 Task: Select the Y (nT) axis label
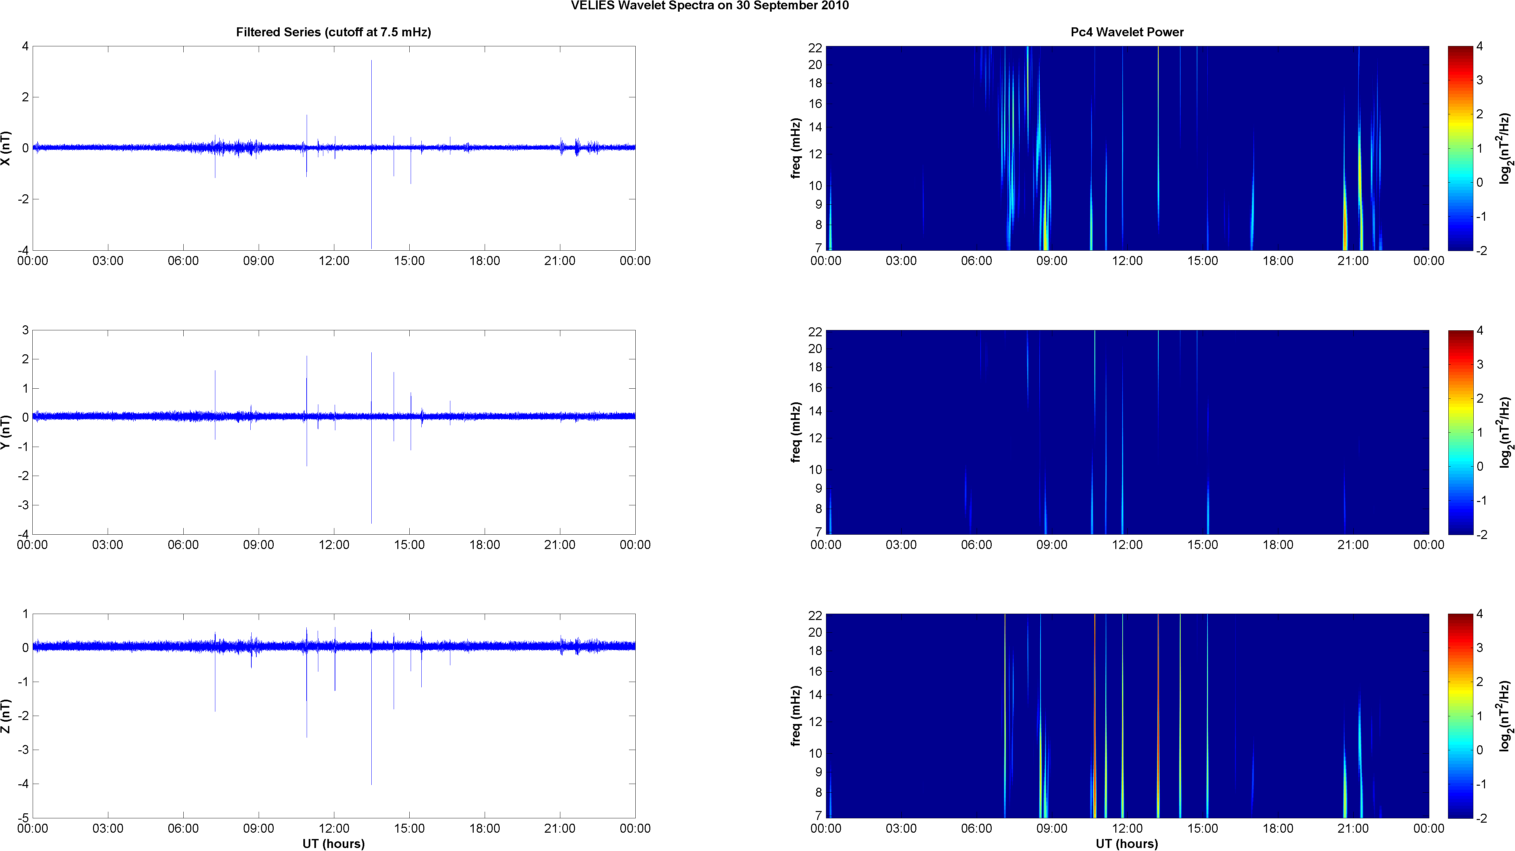[x=8, y=432]
